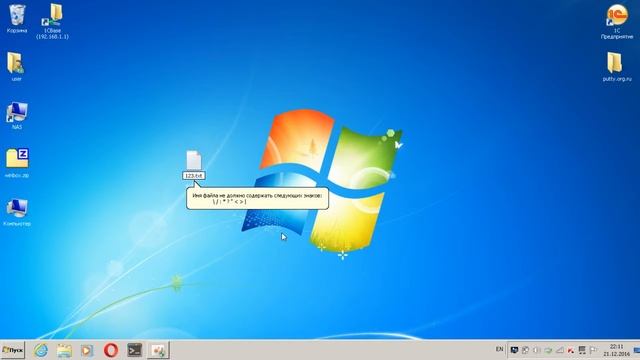
Task: Open the Корзина recycle bin icon
Action: point(17,18)
